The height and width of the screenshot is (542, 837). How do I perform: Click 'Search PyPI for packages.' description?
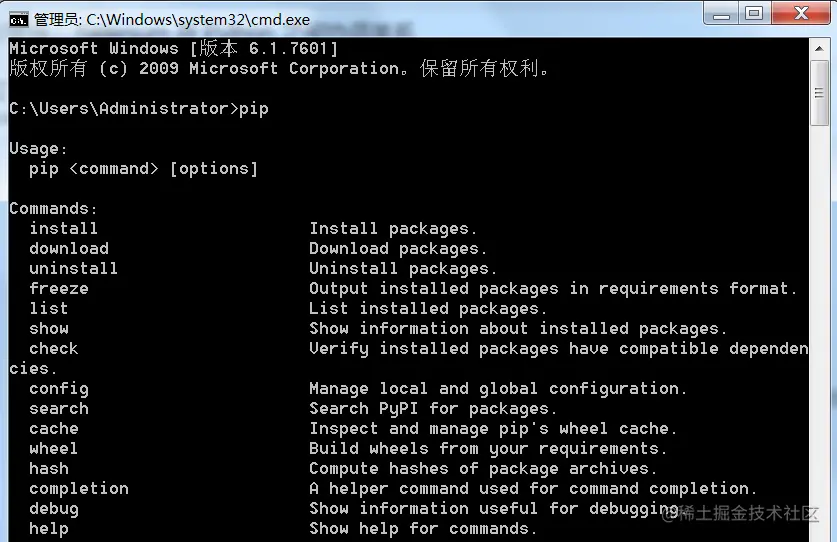[x=433, y=409]
